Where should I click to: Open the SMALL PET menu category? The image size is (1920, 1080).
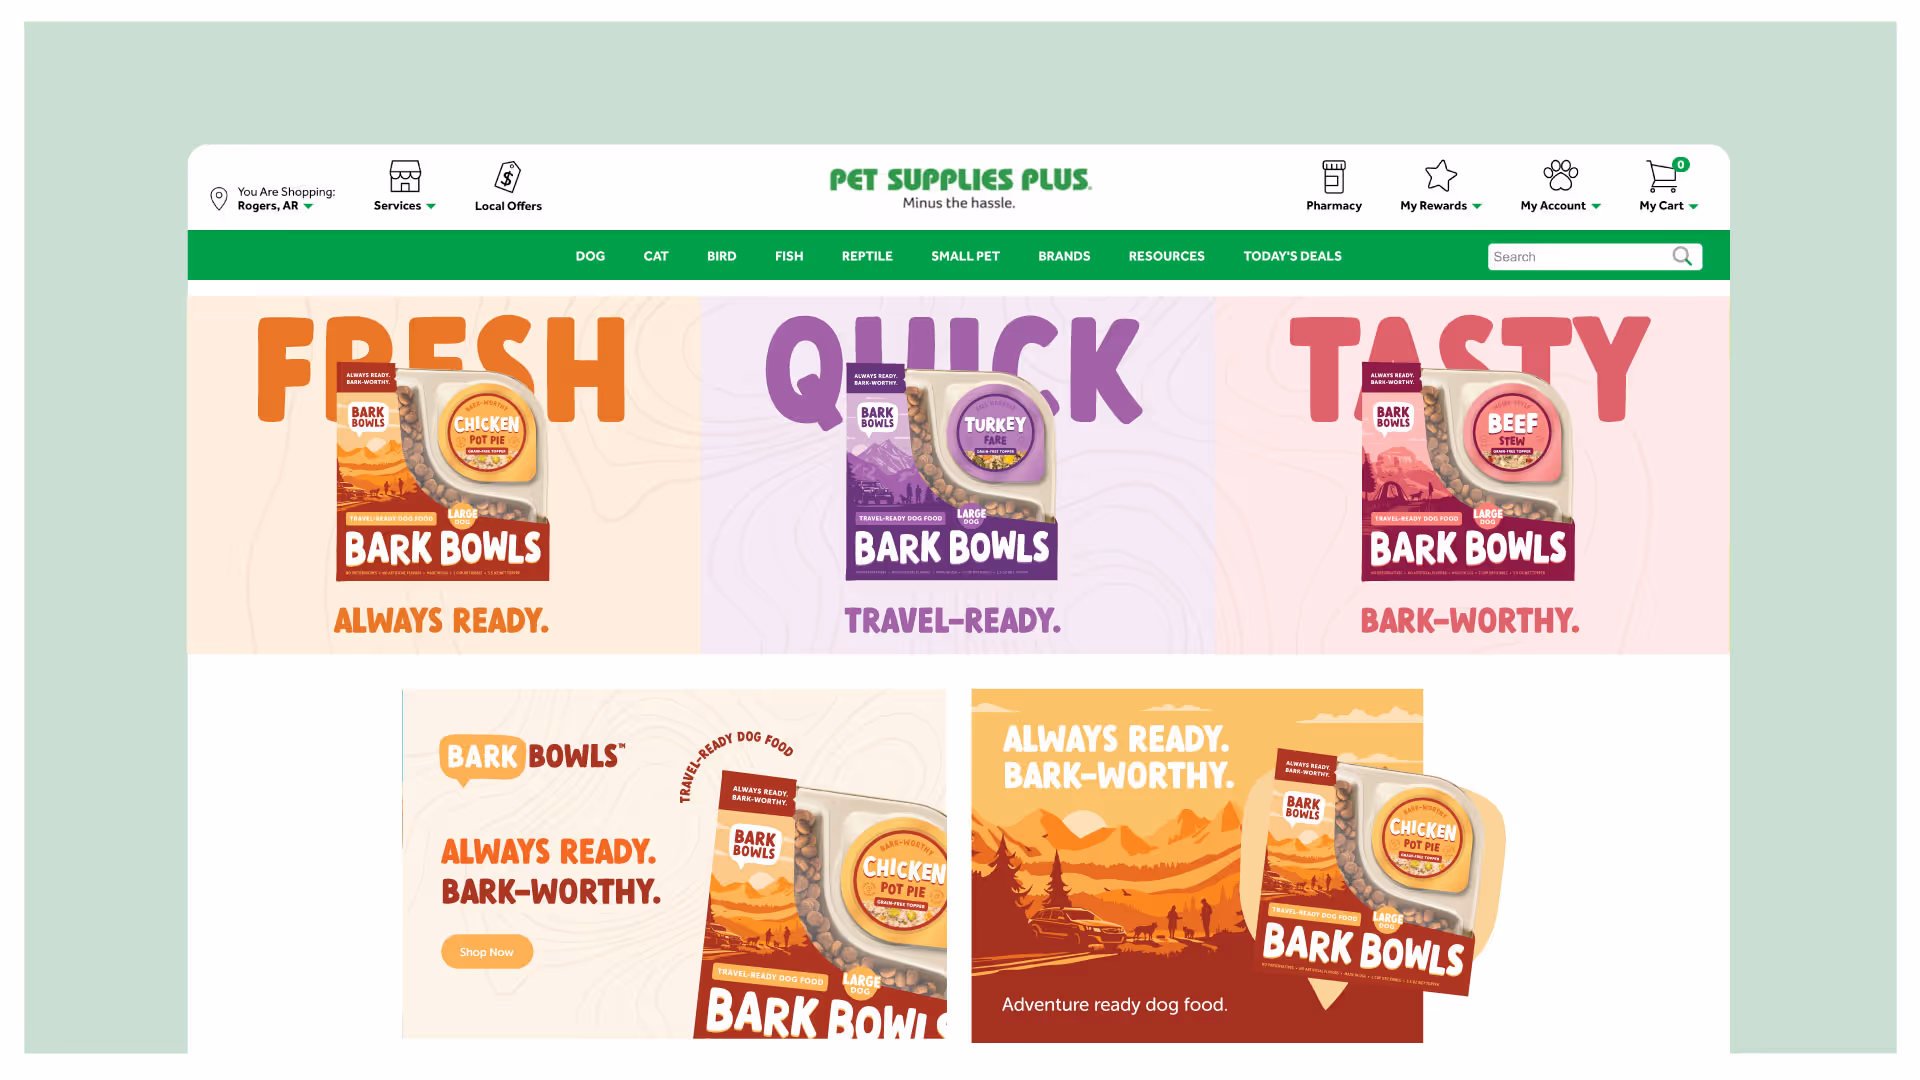(965, 256)
